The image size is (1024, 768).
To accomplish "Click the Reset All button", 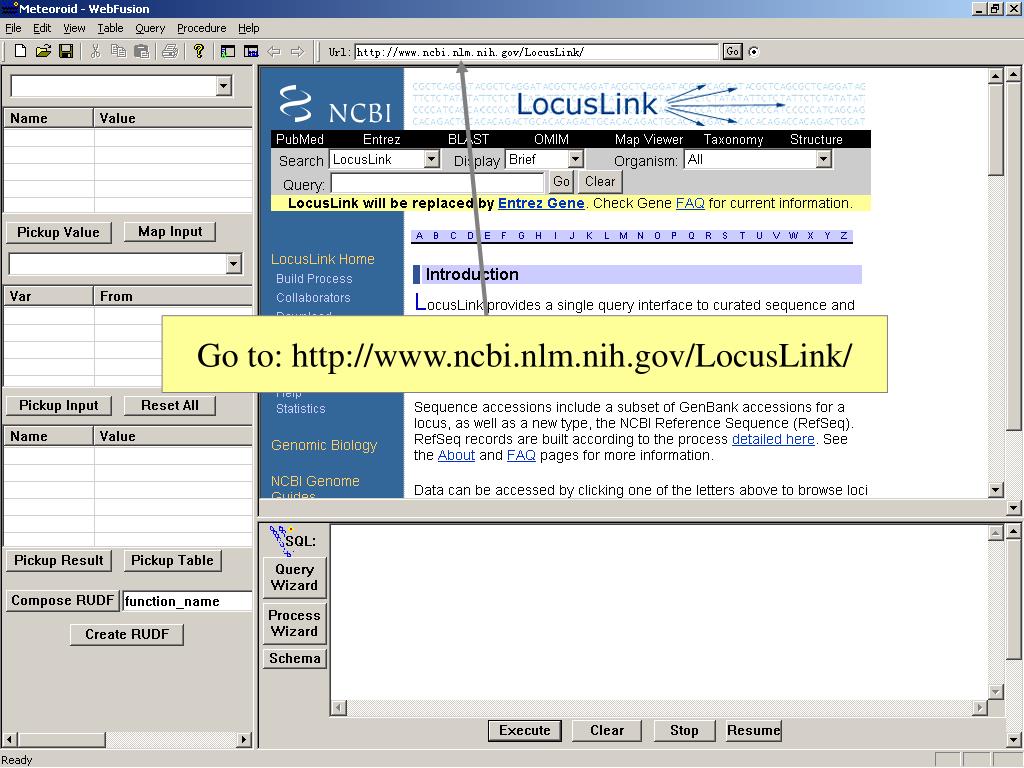I will click(170, 406).
